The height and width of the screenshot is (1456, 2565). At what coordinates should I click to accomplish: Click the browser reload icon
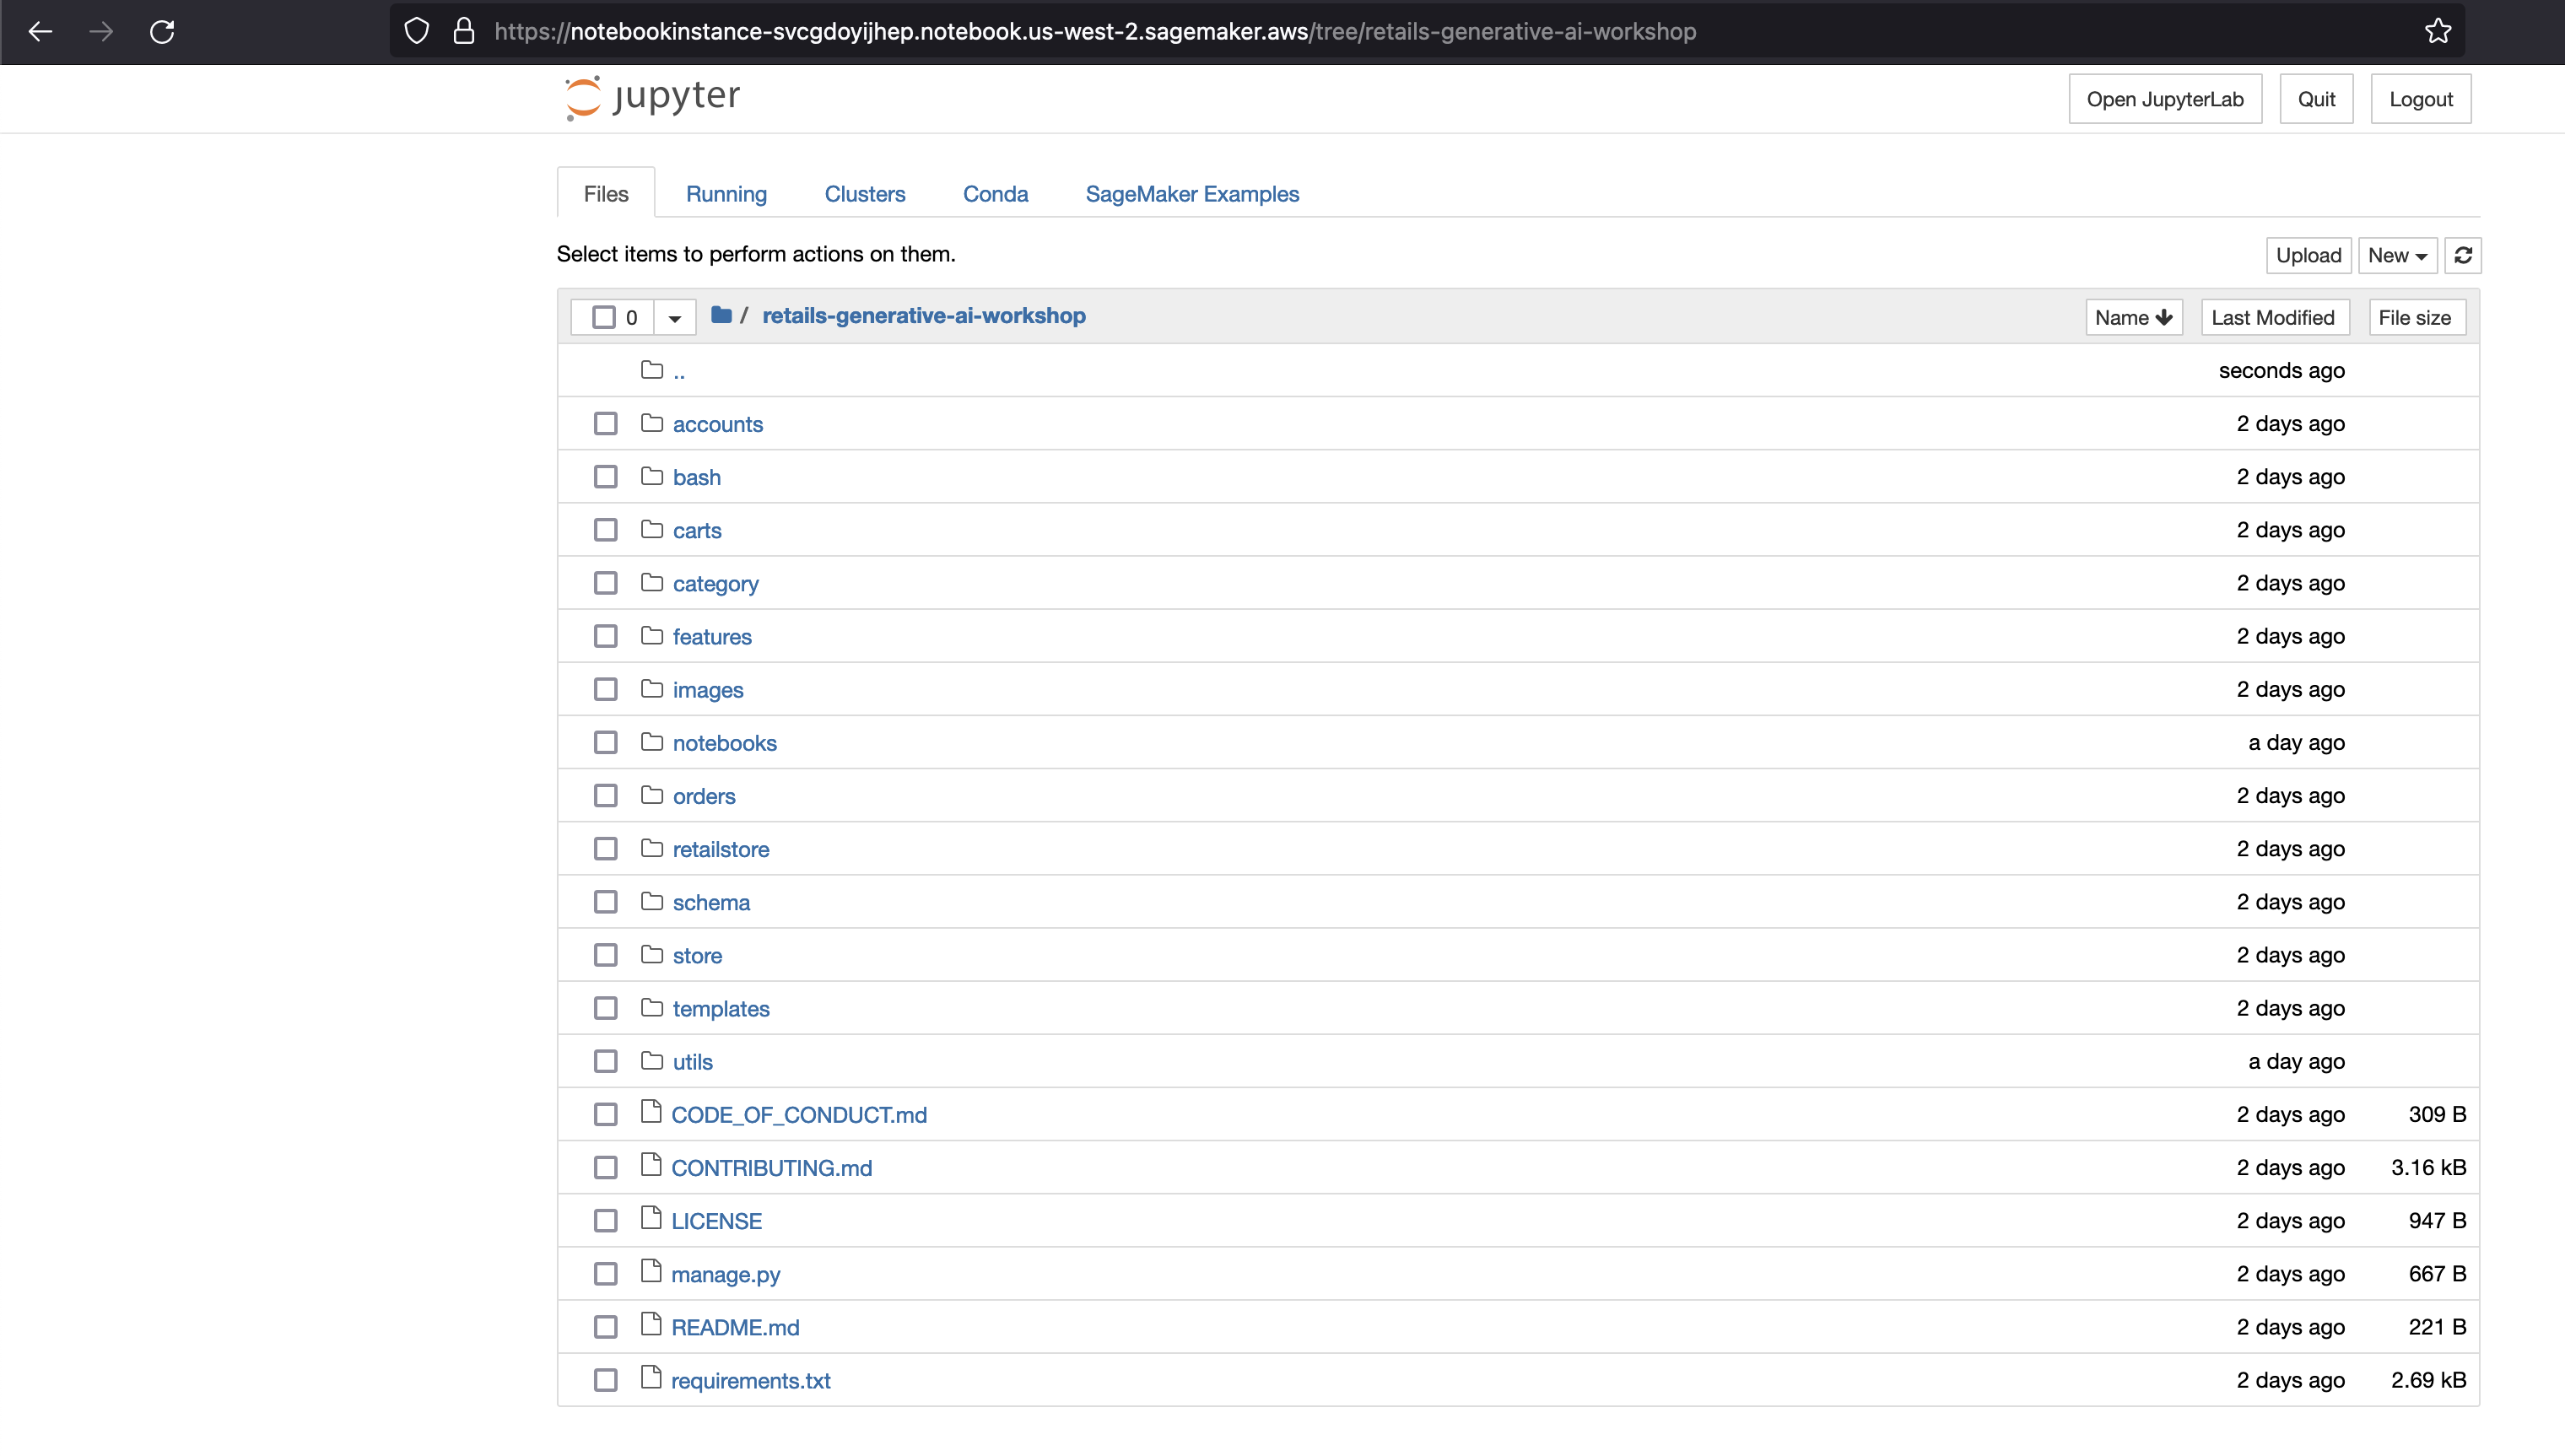pyautogui.click(x=162, y=32)
